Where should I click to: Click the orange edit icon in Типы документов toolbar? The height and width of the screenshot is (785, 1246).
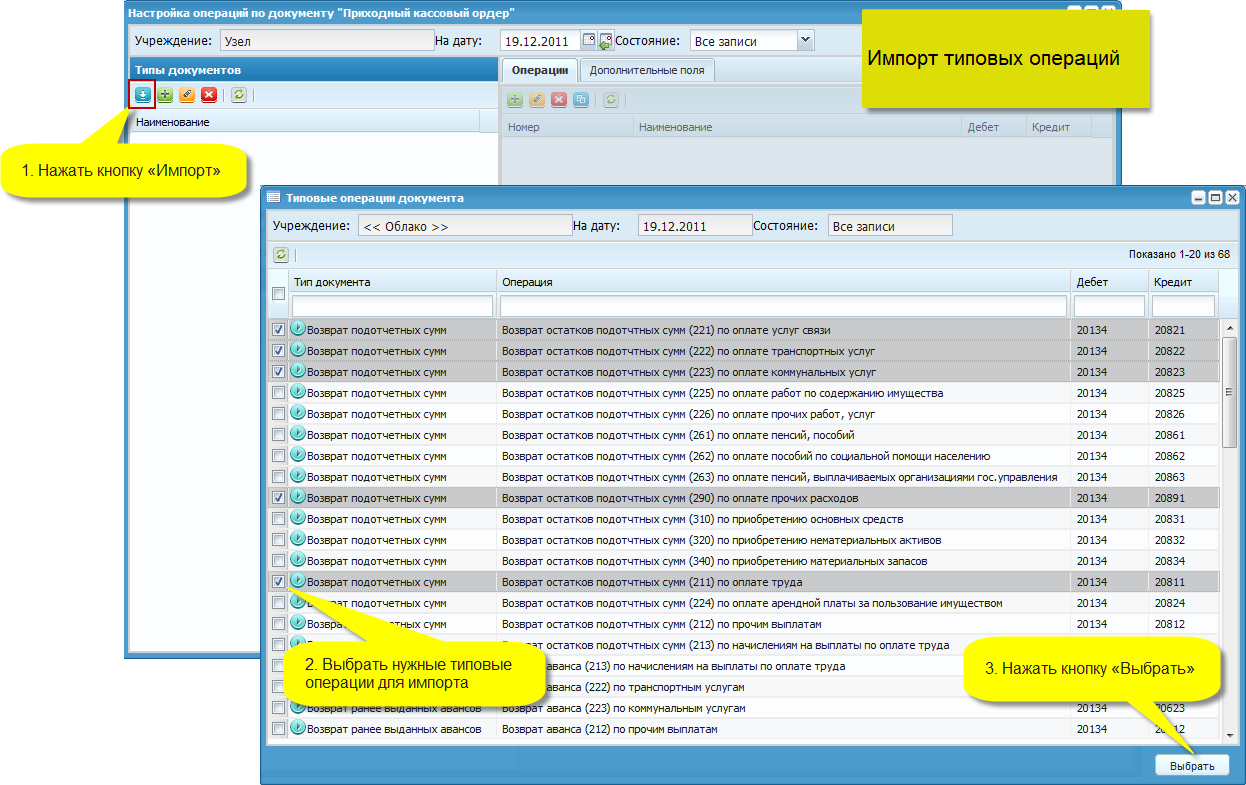(x=187, y=95)
